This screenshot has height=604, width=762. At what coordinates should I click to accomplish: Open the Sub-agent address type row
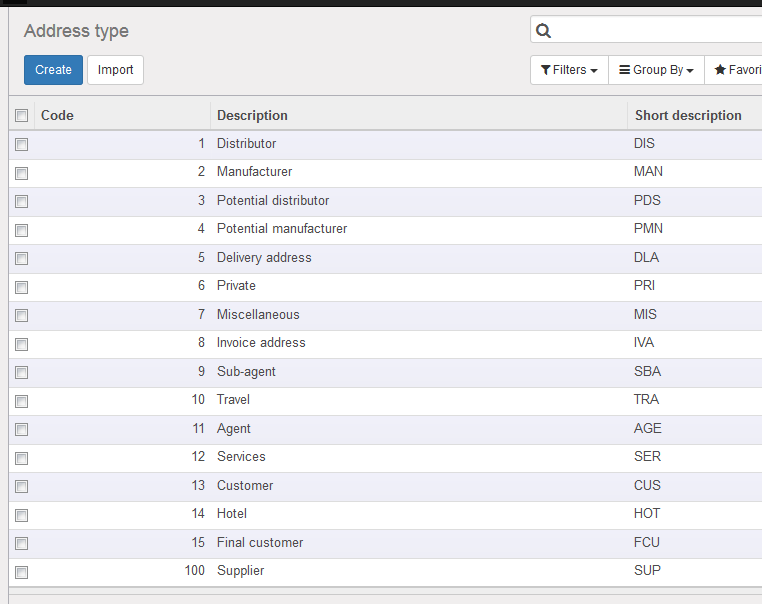click(x=385, y=372)
